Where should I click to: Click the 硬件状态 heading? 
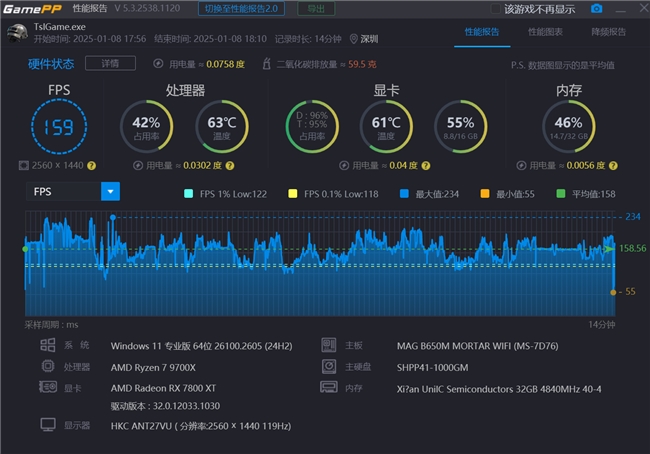(x=51, y=64)
